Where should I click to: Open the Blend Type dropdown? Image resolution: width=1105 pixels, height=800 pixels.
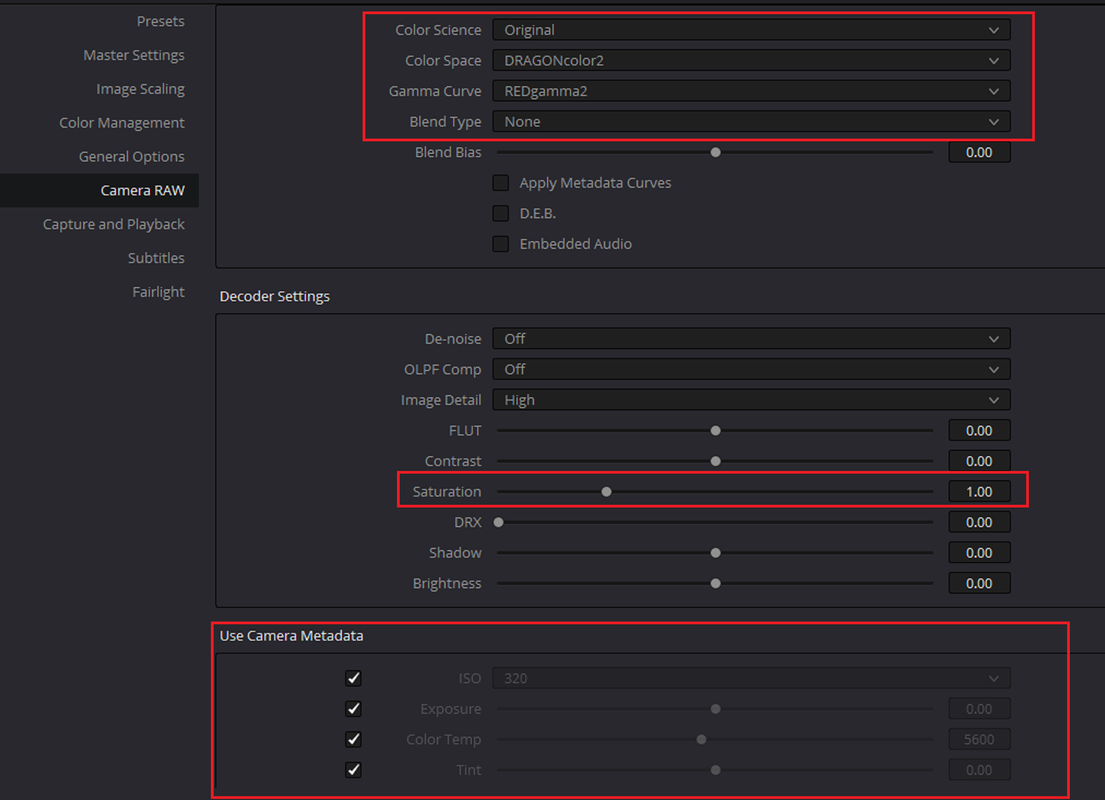[751, 121]
